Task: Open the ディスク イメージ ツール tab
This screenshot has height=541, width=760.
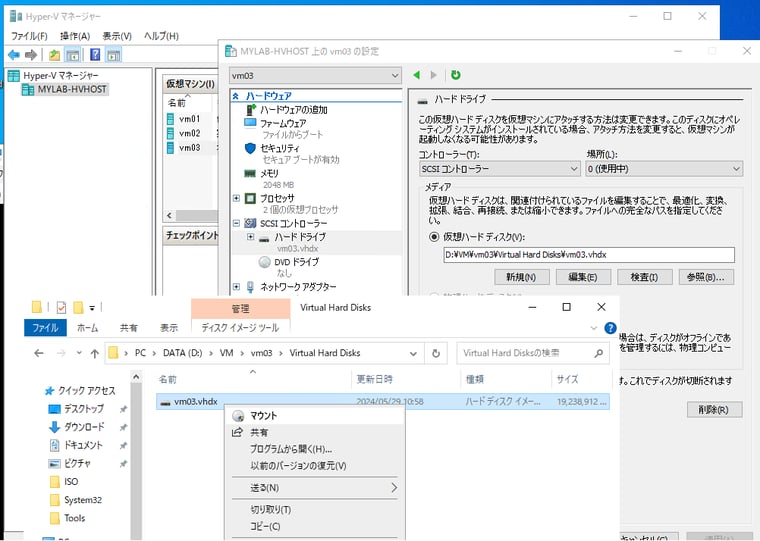Action: (240, 328)
